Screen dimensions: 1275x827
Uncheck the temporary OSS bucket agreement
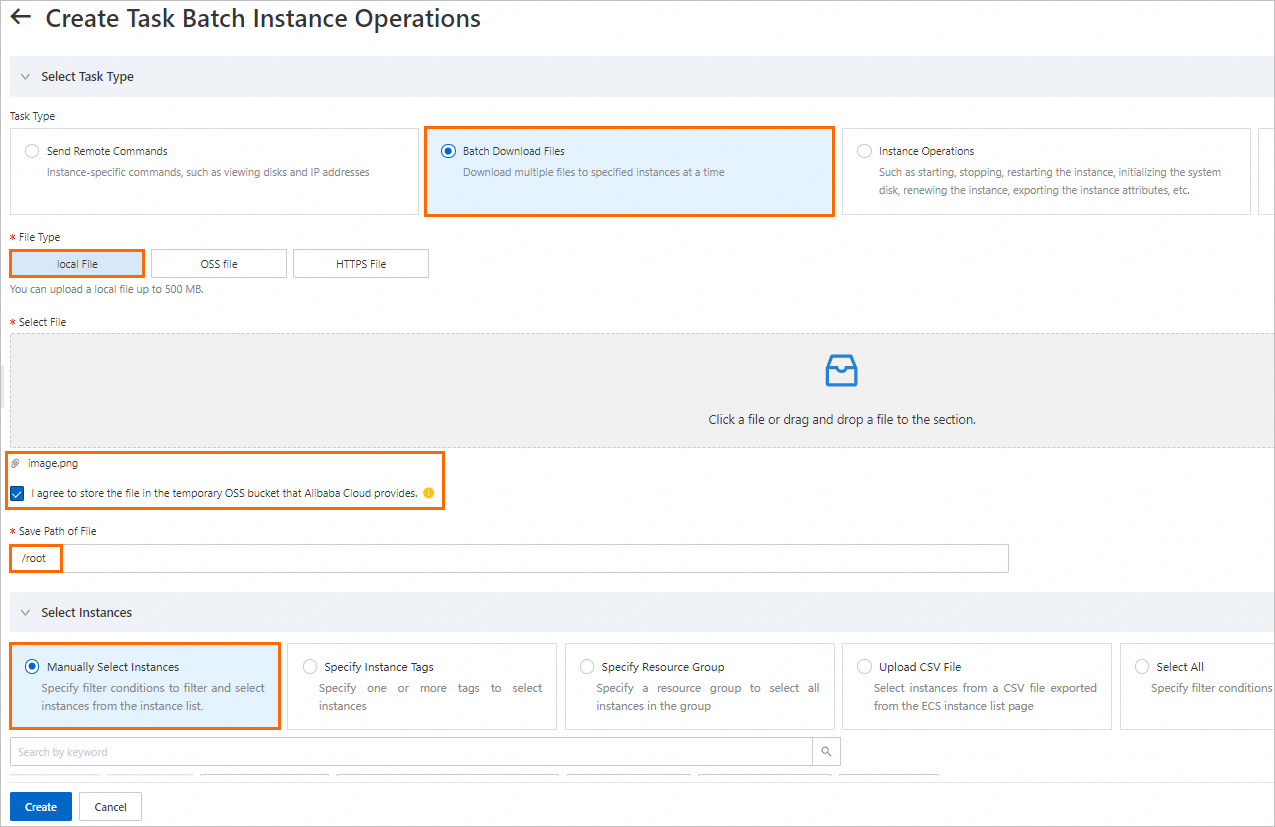18,493
